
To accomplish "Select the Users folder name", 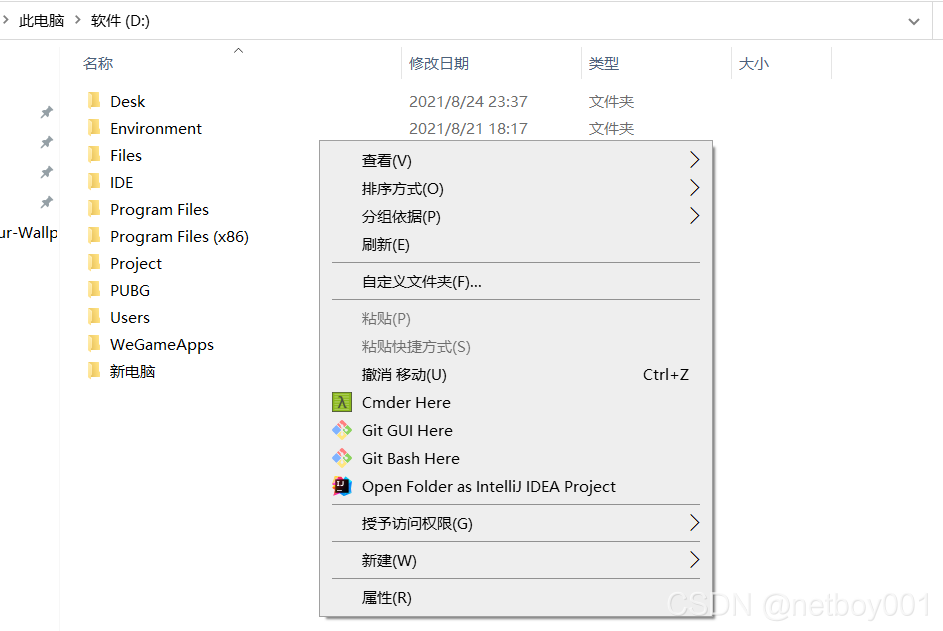I will (x=130, y=318).
